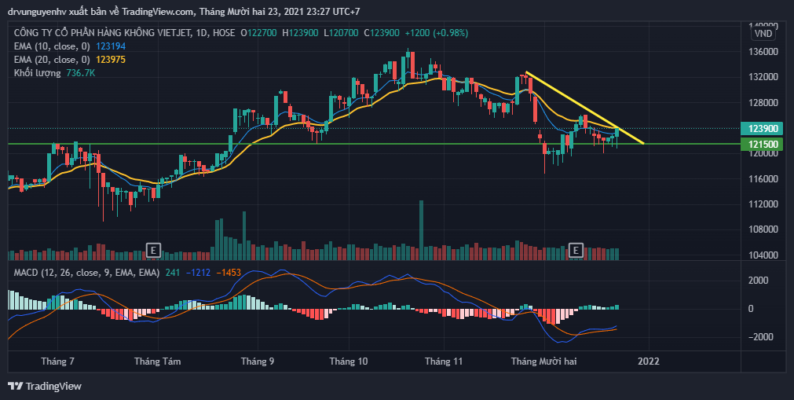Click the Tháng 9 time axis label
The image size is (794, 400).
tap(258, 362)
